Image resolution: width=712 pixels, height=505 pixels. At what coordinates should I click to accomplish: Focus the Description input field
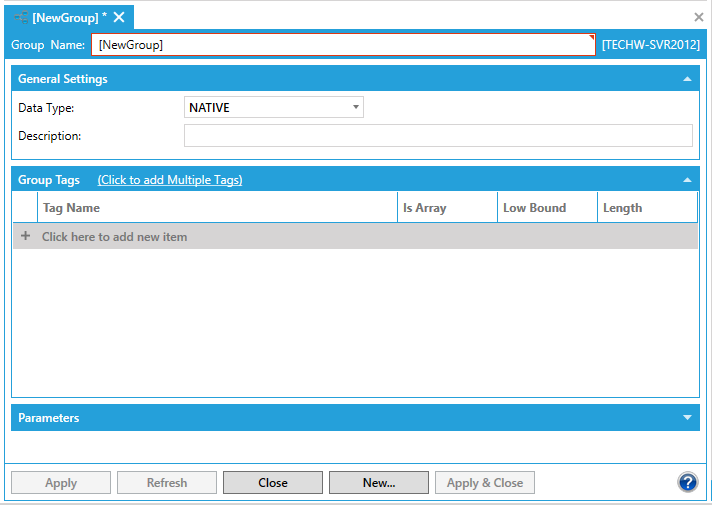click(438, 136)
